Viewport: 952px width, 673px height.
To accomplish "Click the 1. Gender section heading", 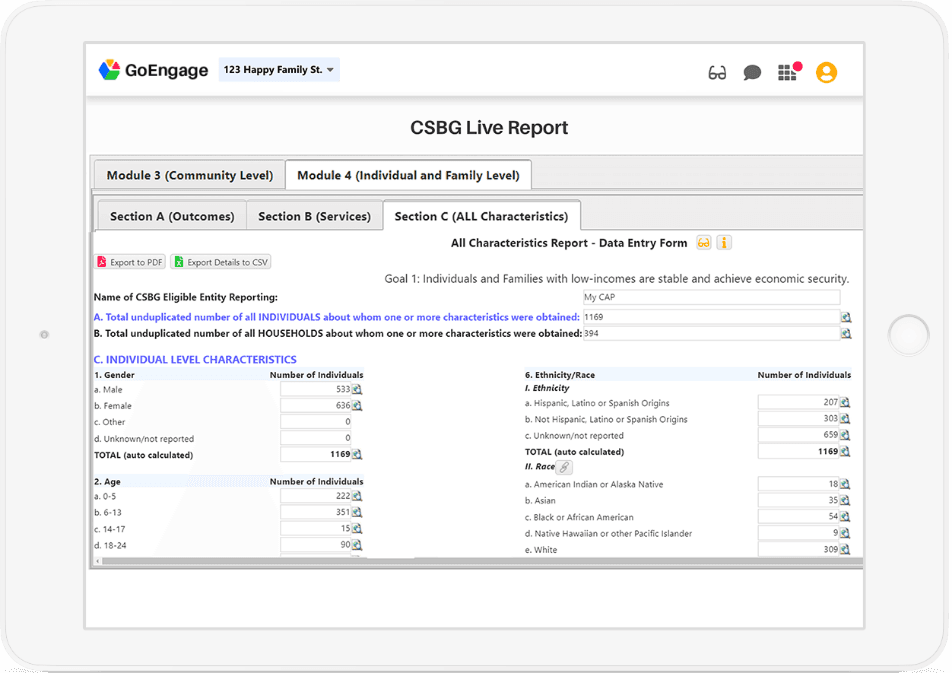I will 114,375.
